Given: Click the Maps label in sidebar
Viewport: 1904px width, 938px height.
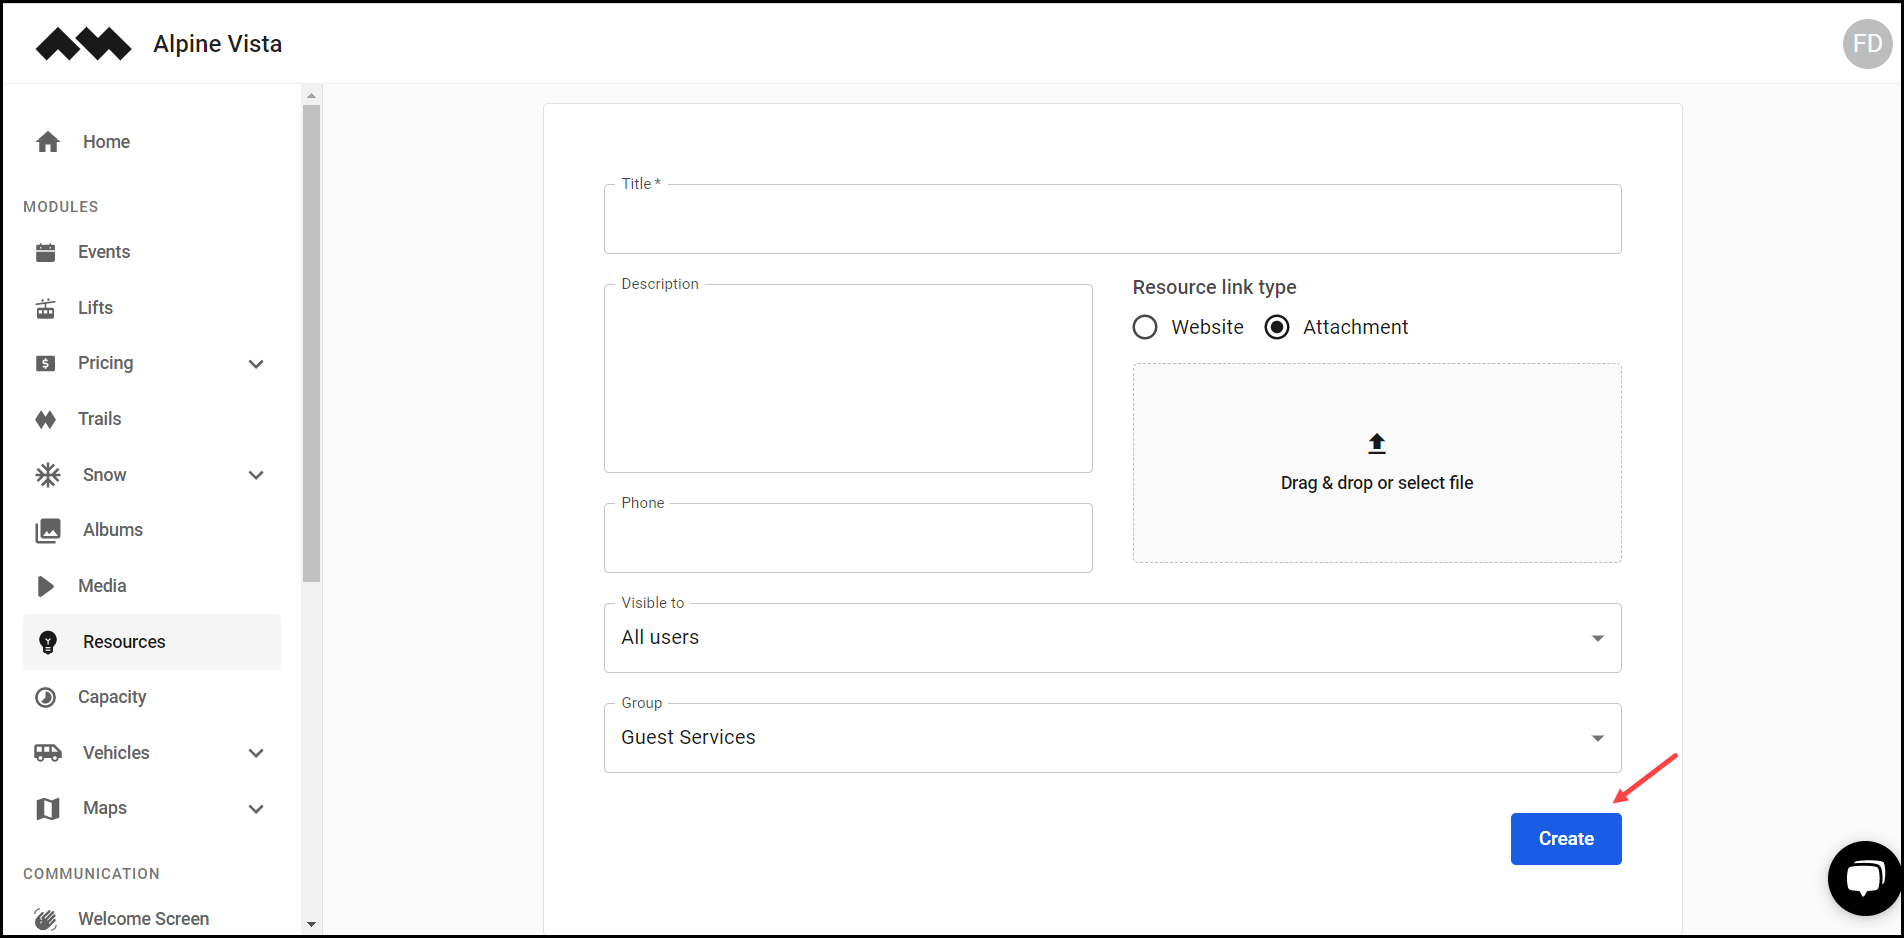Looking at the screenshot, I should click(x=105, y=808).
